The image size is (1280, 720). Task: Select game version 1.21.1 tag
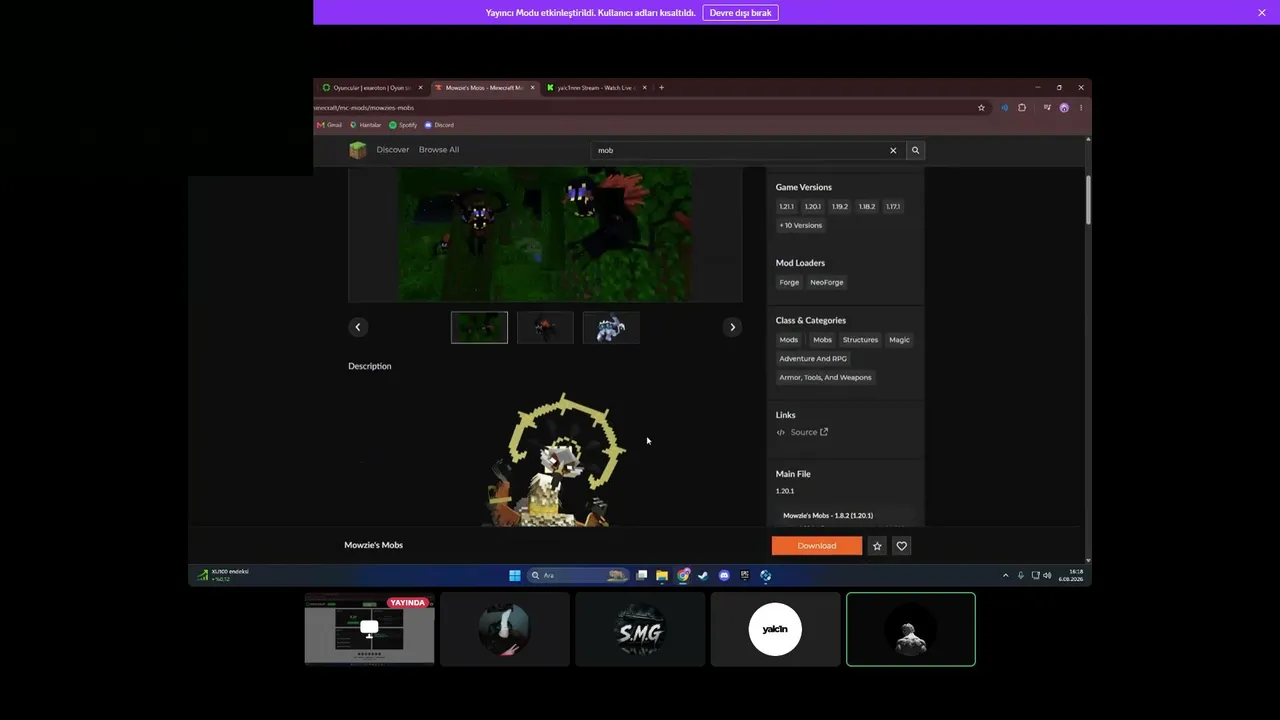pos(787,207)
